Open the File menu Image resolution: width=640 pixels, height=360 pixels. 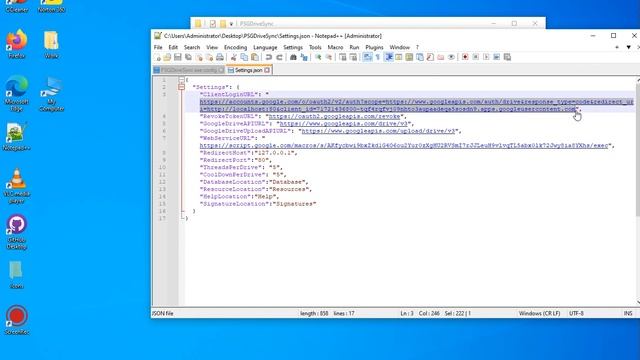click(x=158, y=47)
